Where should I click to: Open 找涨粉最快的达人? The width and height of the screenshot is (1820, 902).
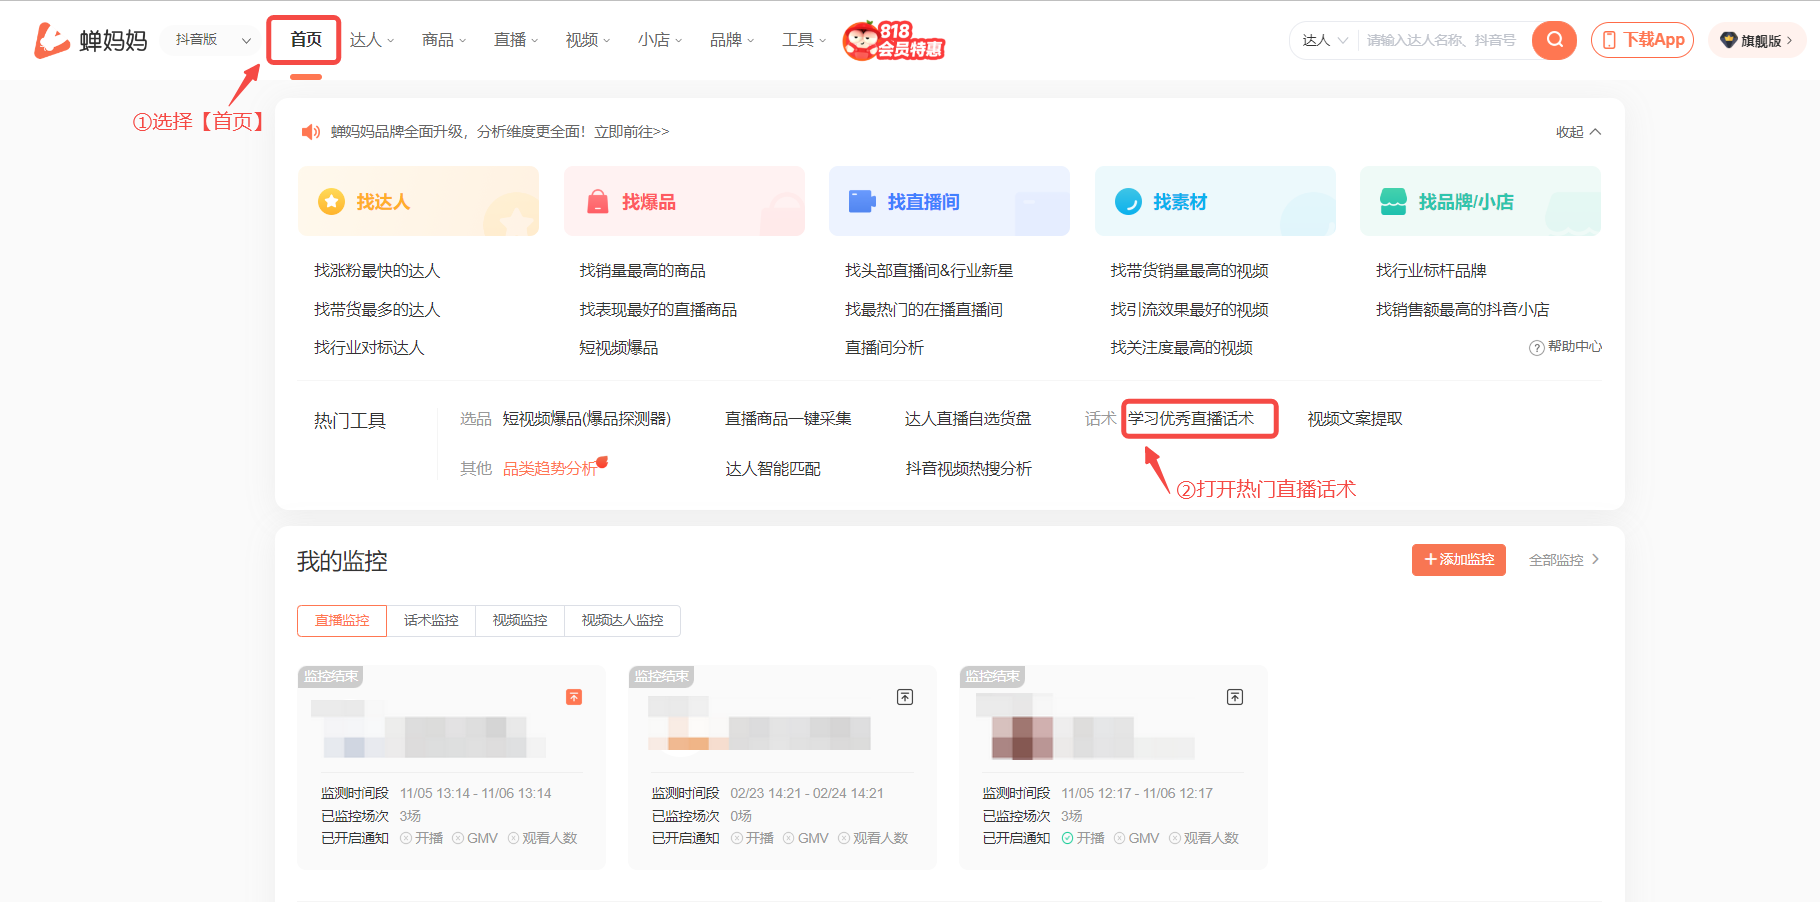(x=377, y=271)
